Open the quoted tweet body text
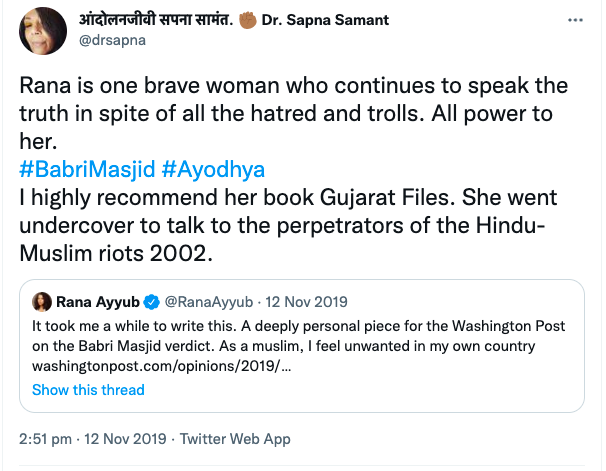Screen dimensions: 606x471 pyautogui.click(x=300, y=337)
